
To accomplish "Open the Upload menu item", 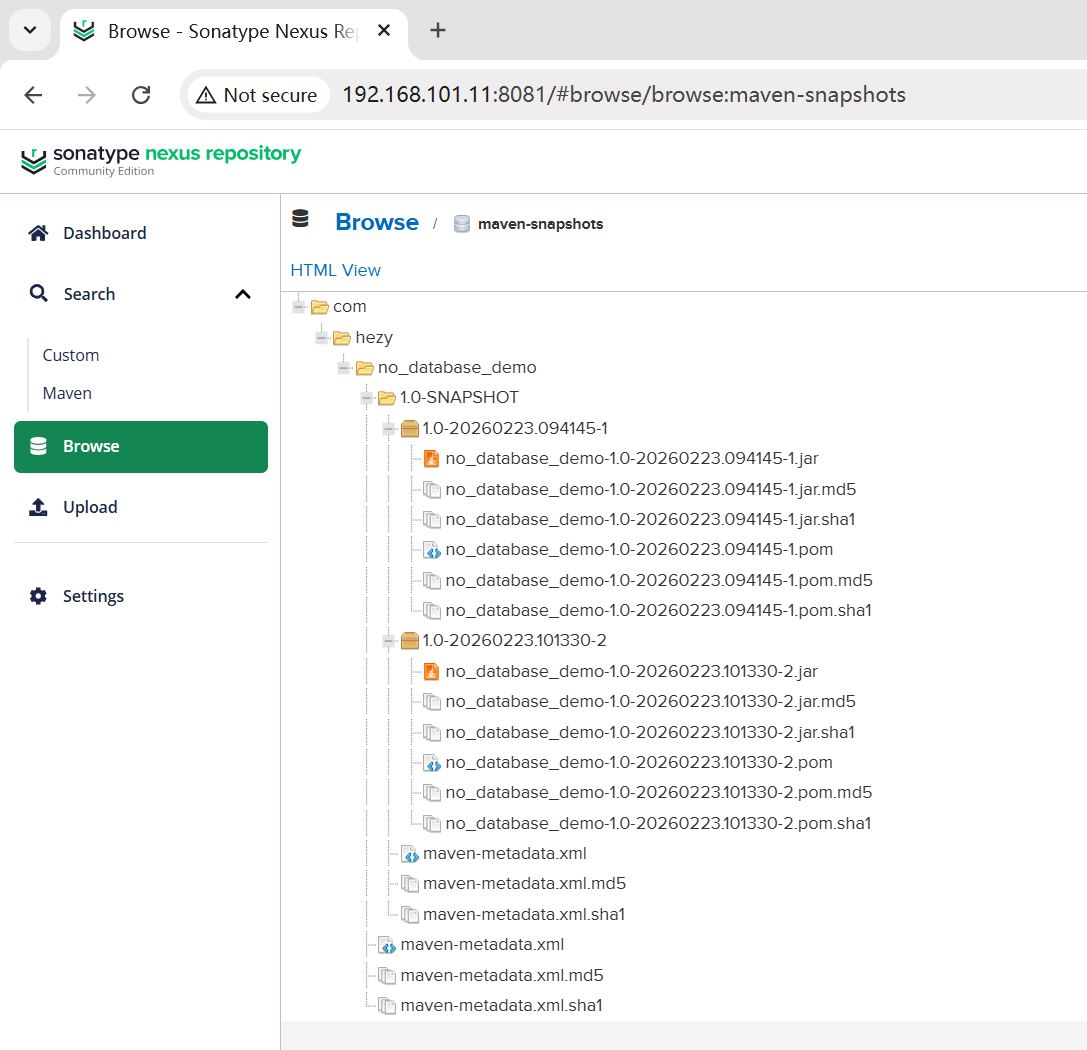I will click(x=141, y=507).
